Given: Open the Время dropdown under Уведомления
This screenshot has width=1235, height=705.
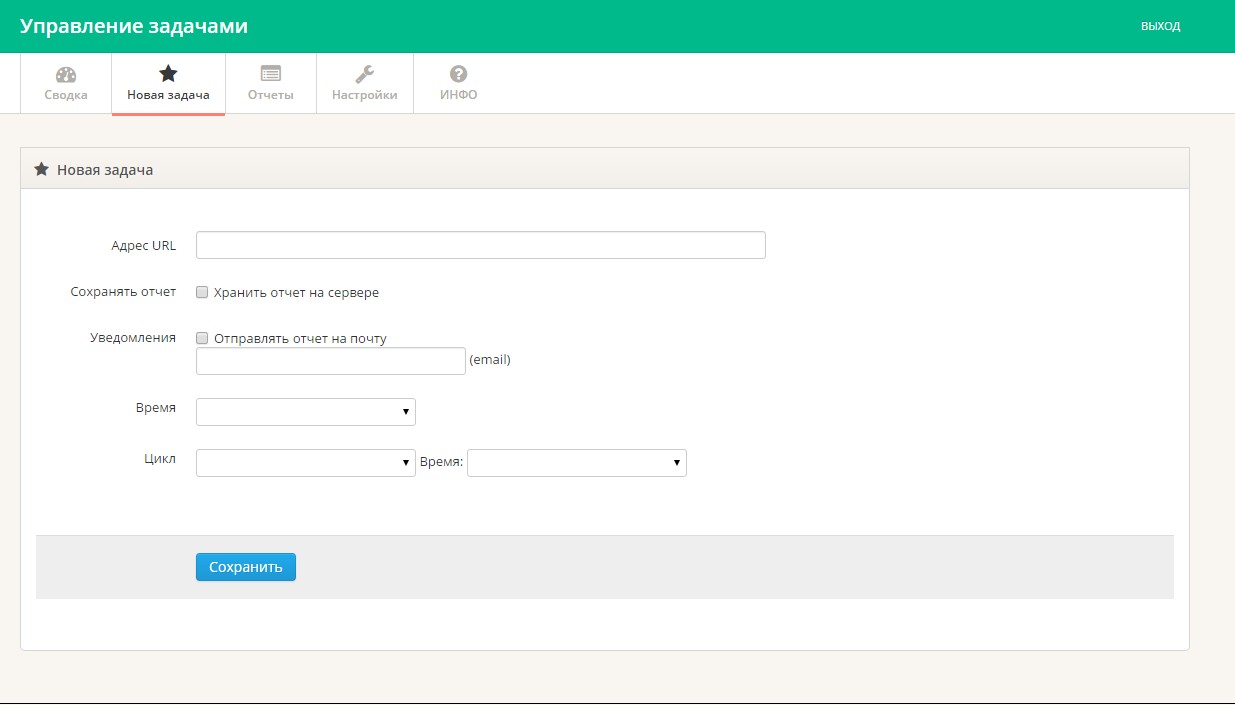Looking at the screenshot, I should point(306,412).
